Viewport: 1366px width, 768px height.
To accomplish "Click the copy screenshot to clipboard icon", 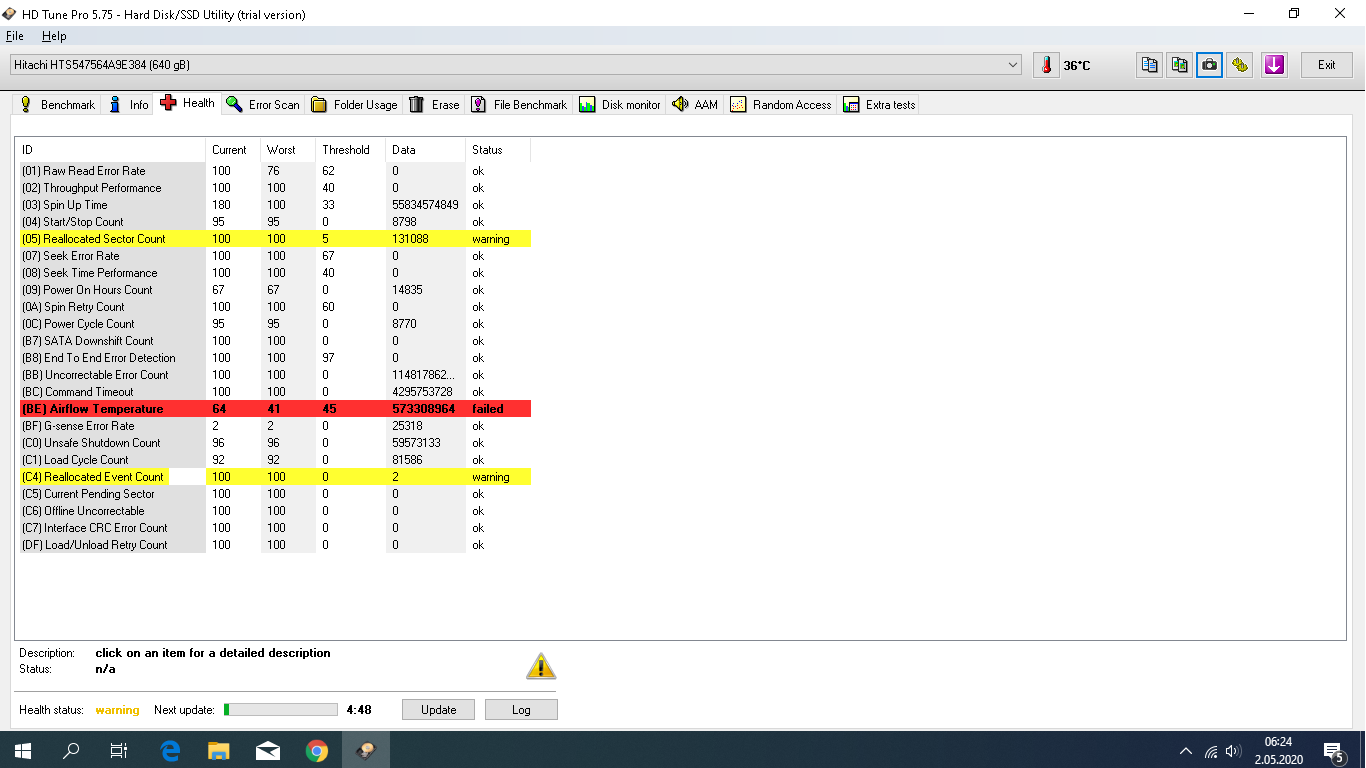I will pos(1180,65).
